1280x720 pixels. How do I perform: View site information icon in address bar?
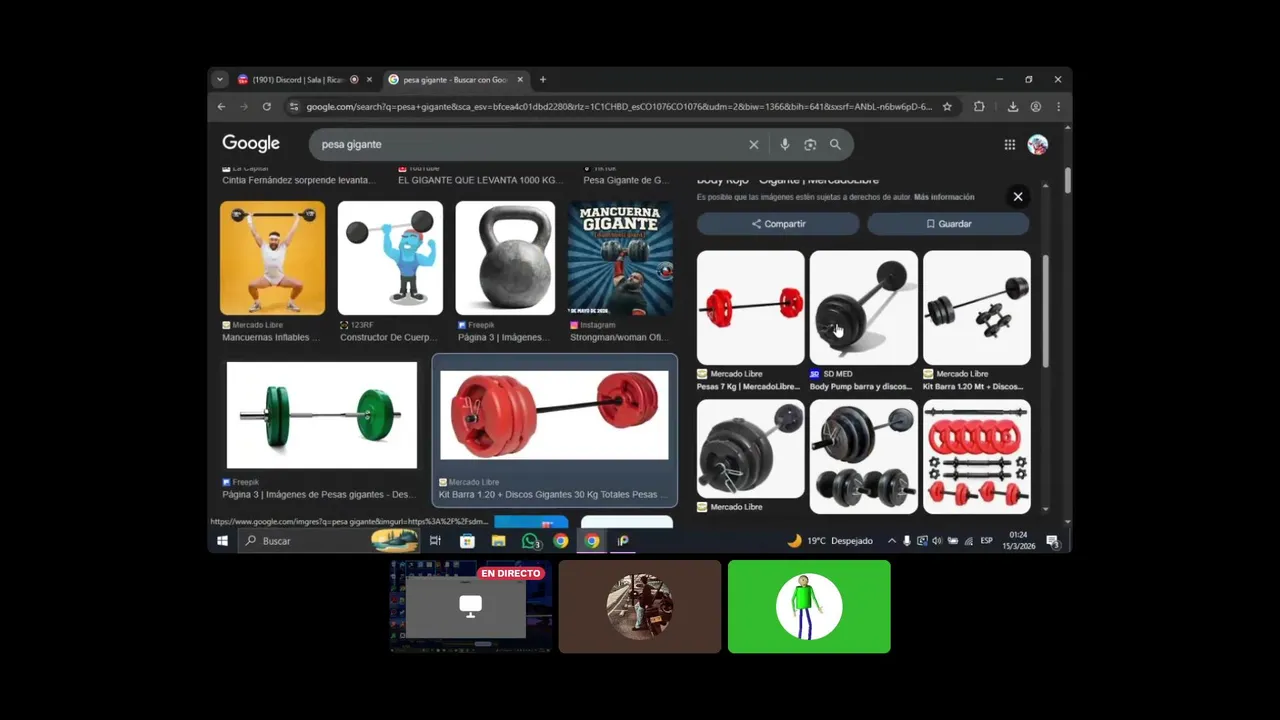click(293, 106)
